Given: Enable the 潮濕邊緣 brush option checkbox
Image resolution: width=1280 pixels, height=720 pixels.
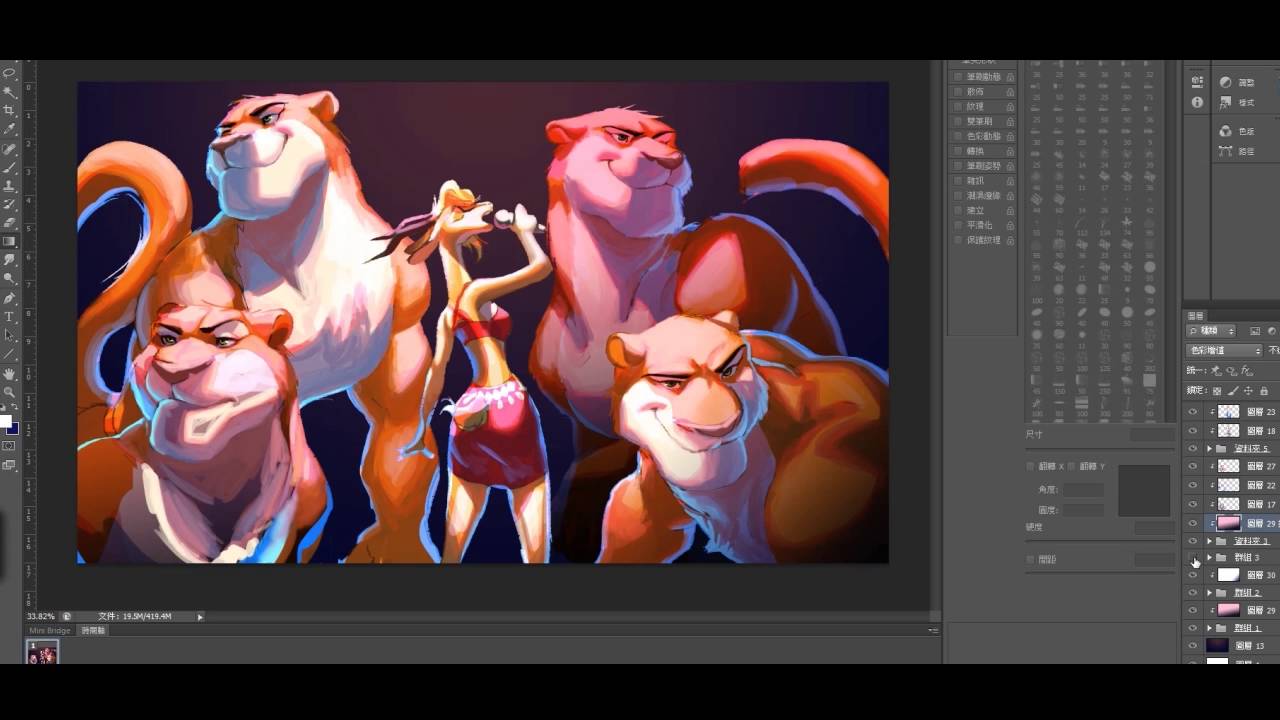Looking at the screenshot, I should tap(958, 196).
